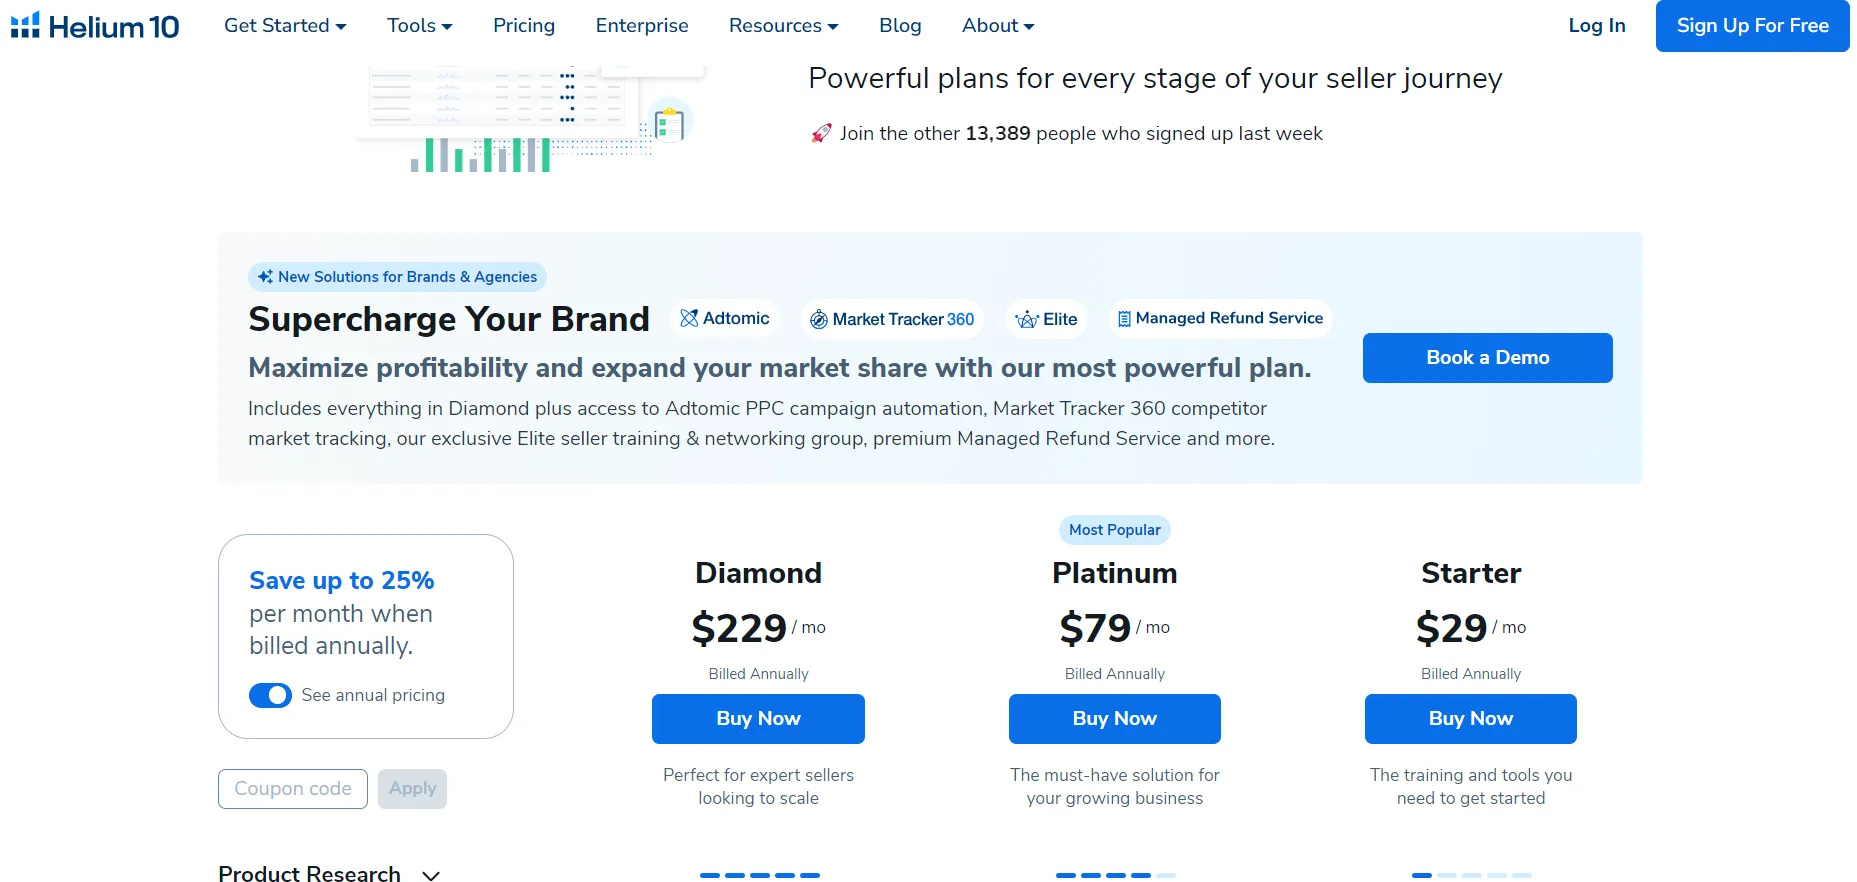Open the Get Started dropdown menu
The height and width of the screenshot is (882, 1857).
click(285, 26)
